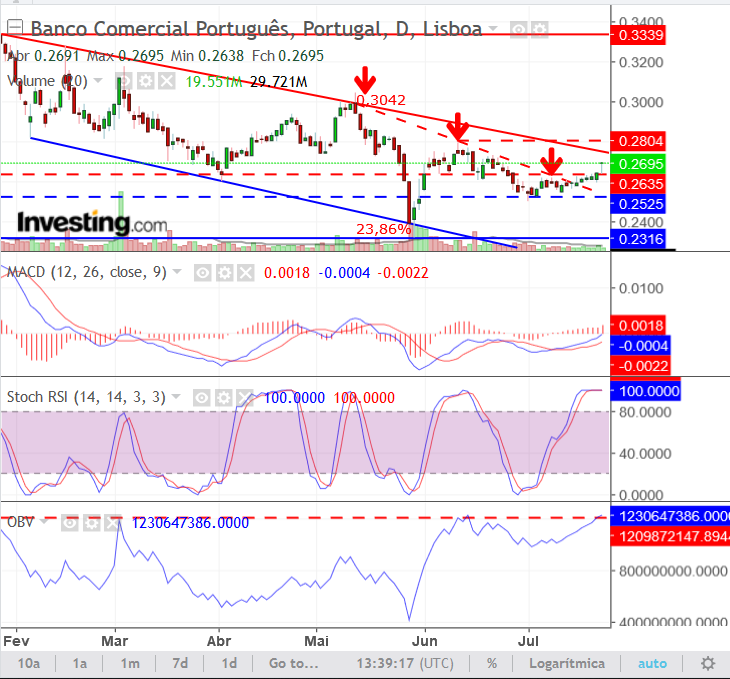Click the blue 0.2316 price label

[638, 239]
